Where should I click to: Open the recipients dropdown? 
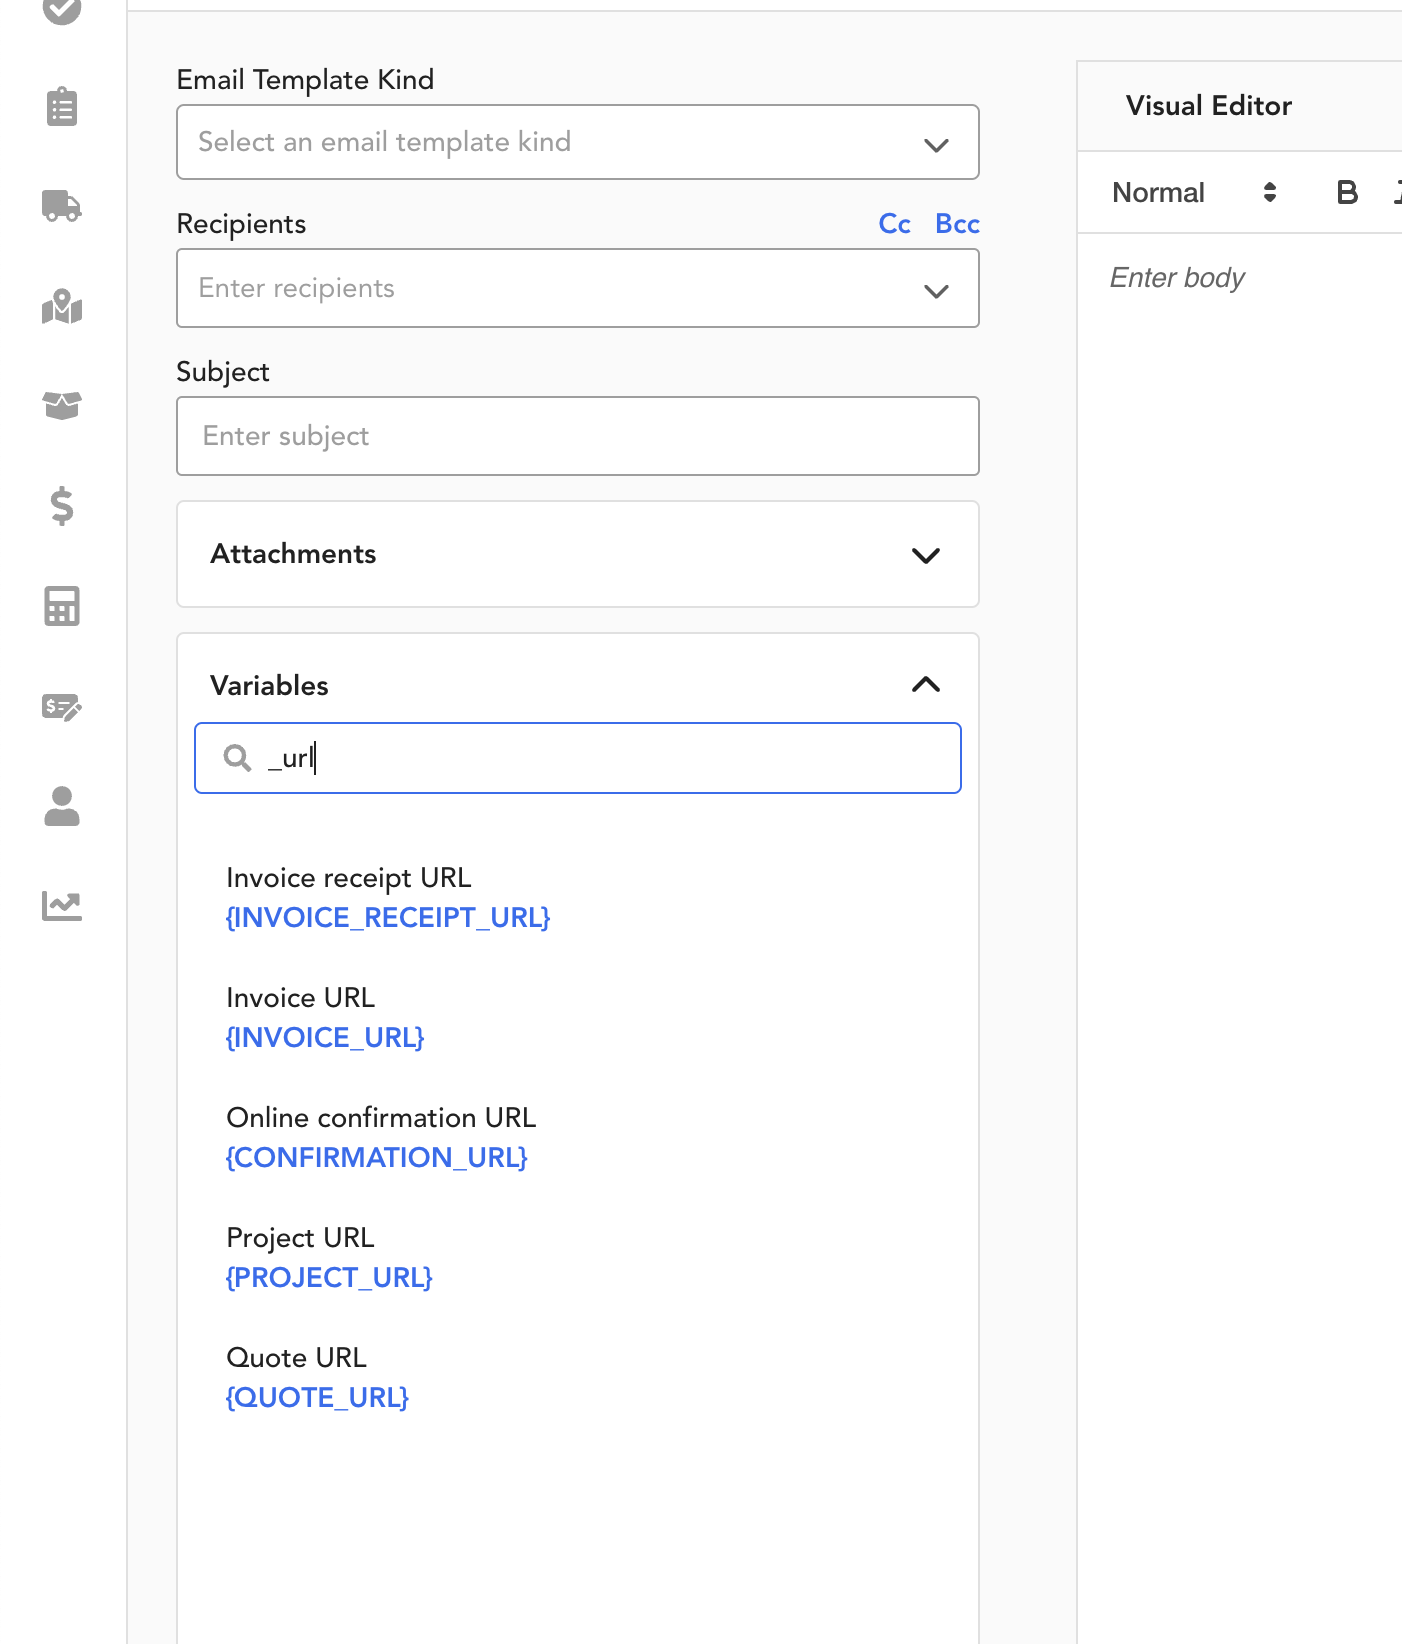point(578,288)
